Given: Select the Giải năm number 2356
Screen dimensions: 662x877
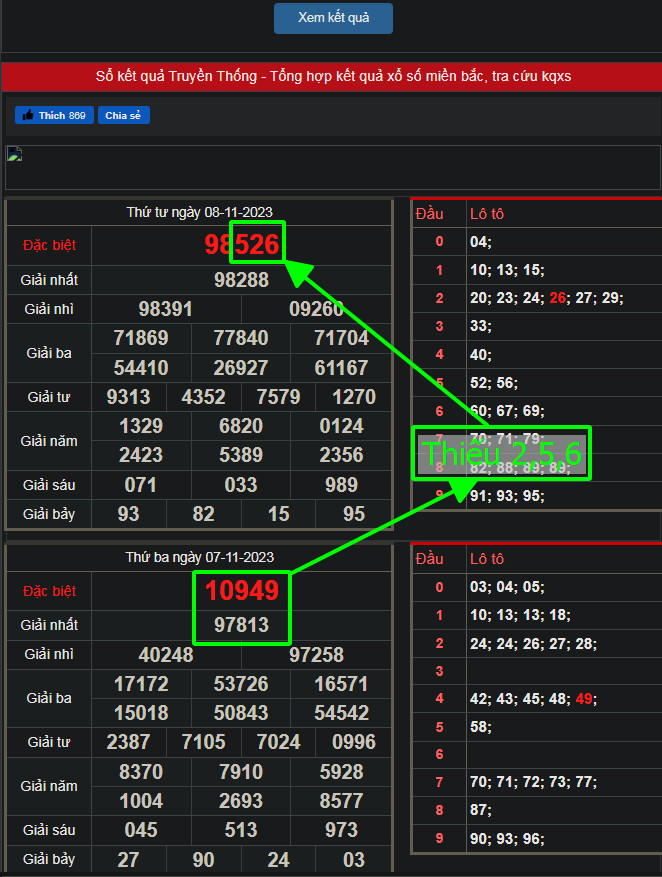Looking at the screenshot, I should pos(341,455).
